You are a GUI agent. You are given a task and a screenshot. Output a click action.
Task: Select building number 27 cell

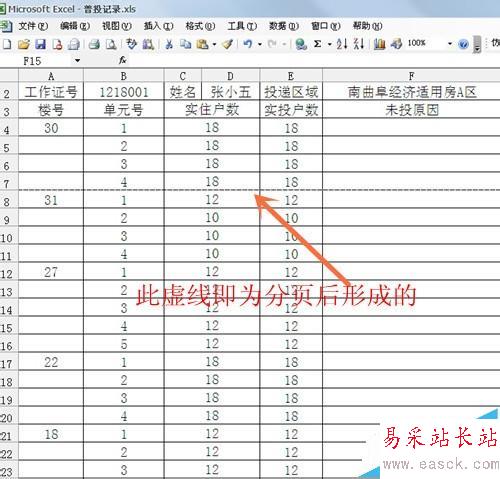point(51,272)
